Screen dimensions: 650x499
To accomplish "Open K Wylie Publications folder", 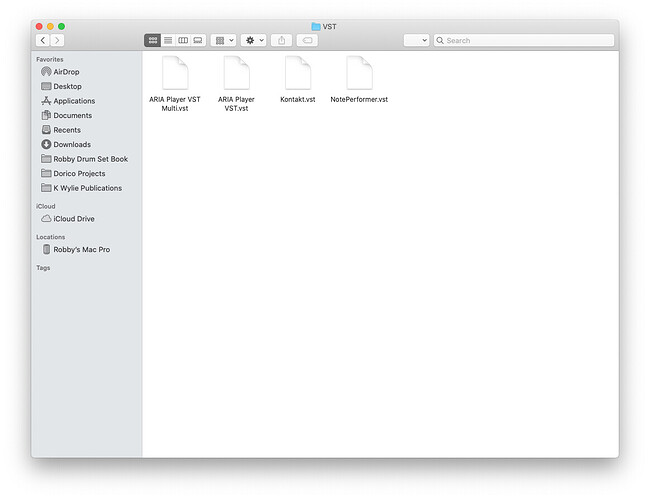I will [x=87, y=188].
